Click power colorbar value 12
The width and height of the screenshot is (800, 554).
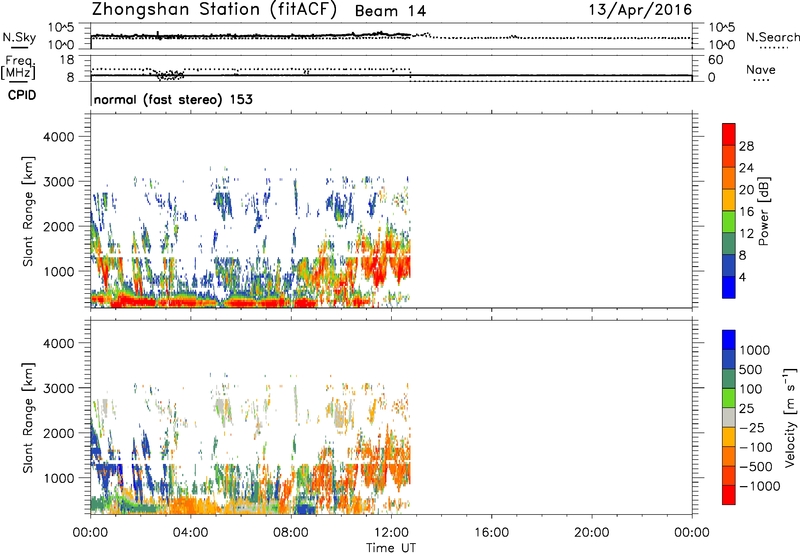pyautogui.click(x=746, y=234)
